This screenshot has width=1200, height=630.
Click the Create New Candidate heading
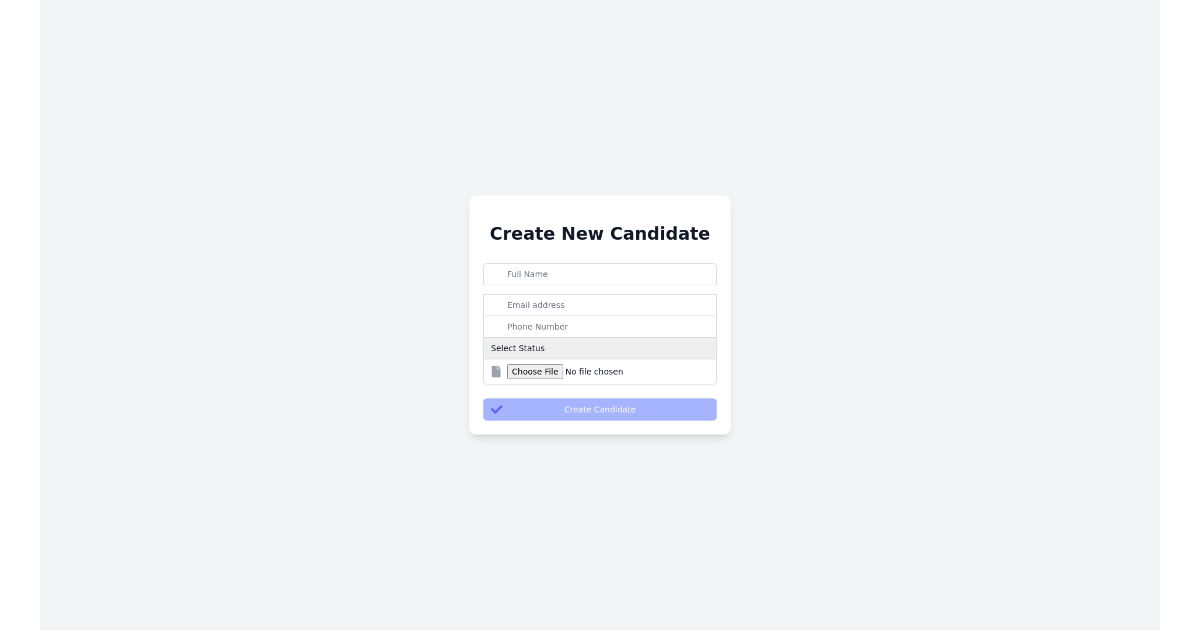(600, 233)
